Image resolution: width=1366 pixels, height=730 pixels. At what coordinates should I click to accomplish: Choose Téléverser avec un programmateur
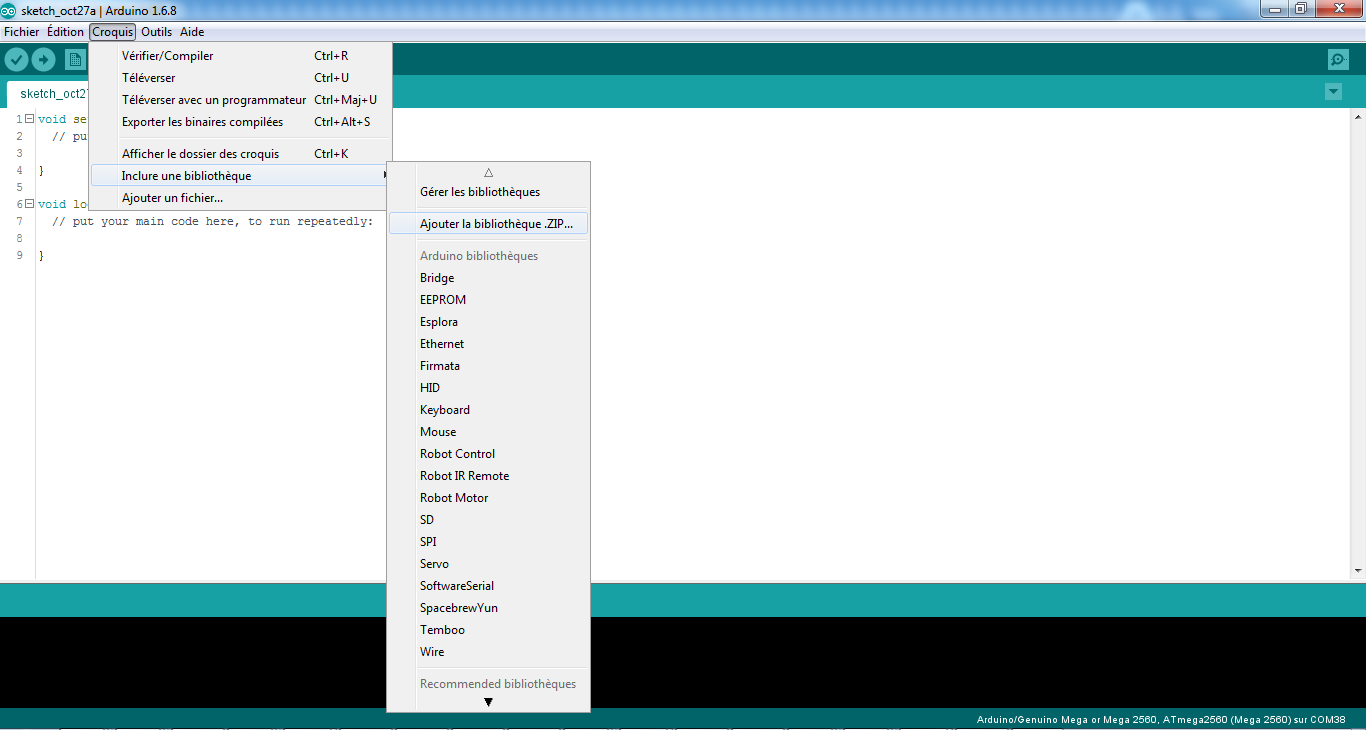pos(240,100)
